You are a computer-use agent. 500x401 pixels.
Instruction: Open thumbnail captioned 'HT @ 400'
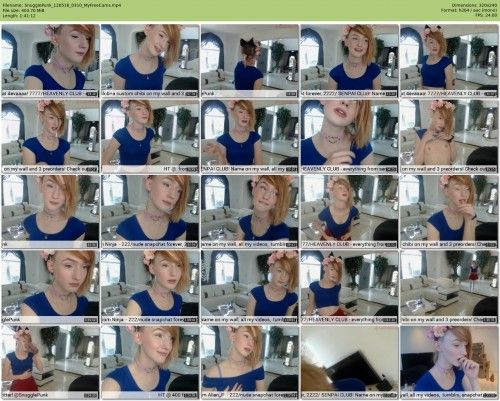[150, 362]
